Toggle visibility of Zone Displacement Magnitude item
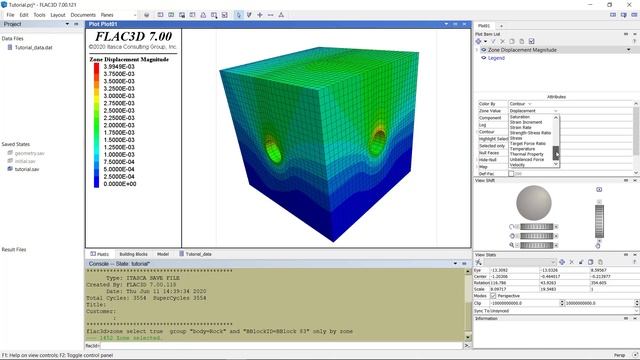 coord(484,50)
